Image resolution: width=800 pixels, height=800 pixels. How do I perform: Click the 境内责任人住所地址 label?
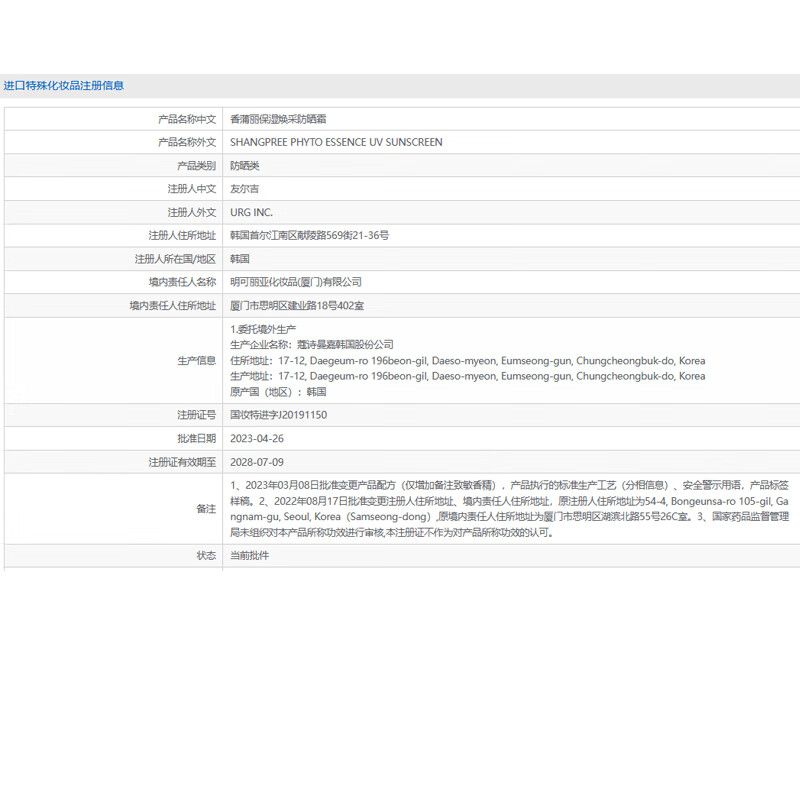(x=172, y=306)
